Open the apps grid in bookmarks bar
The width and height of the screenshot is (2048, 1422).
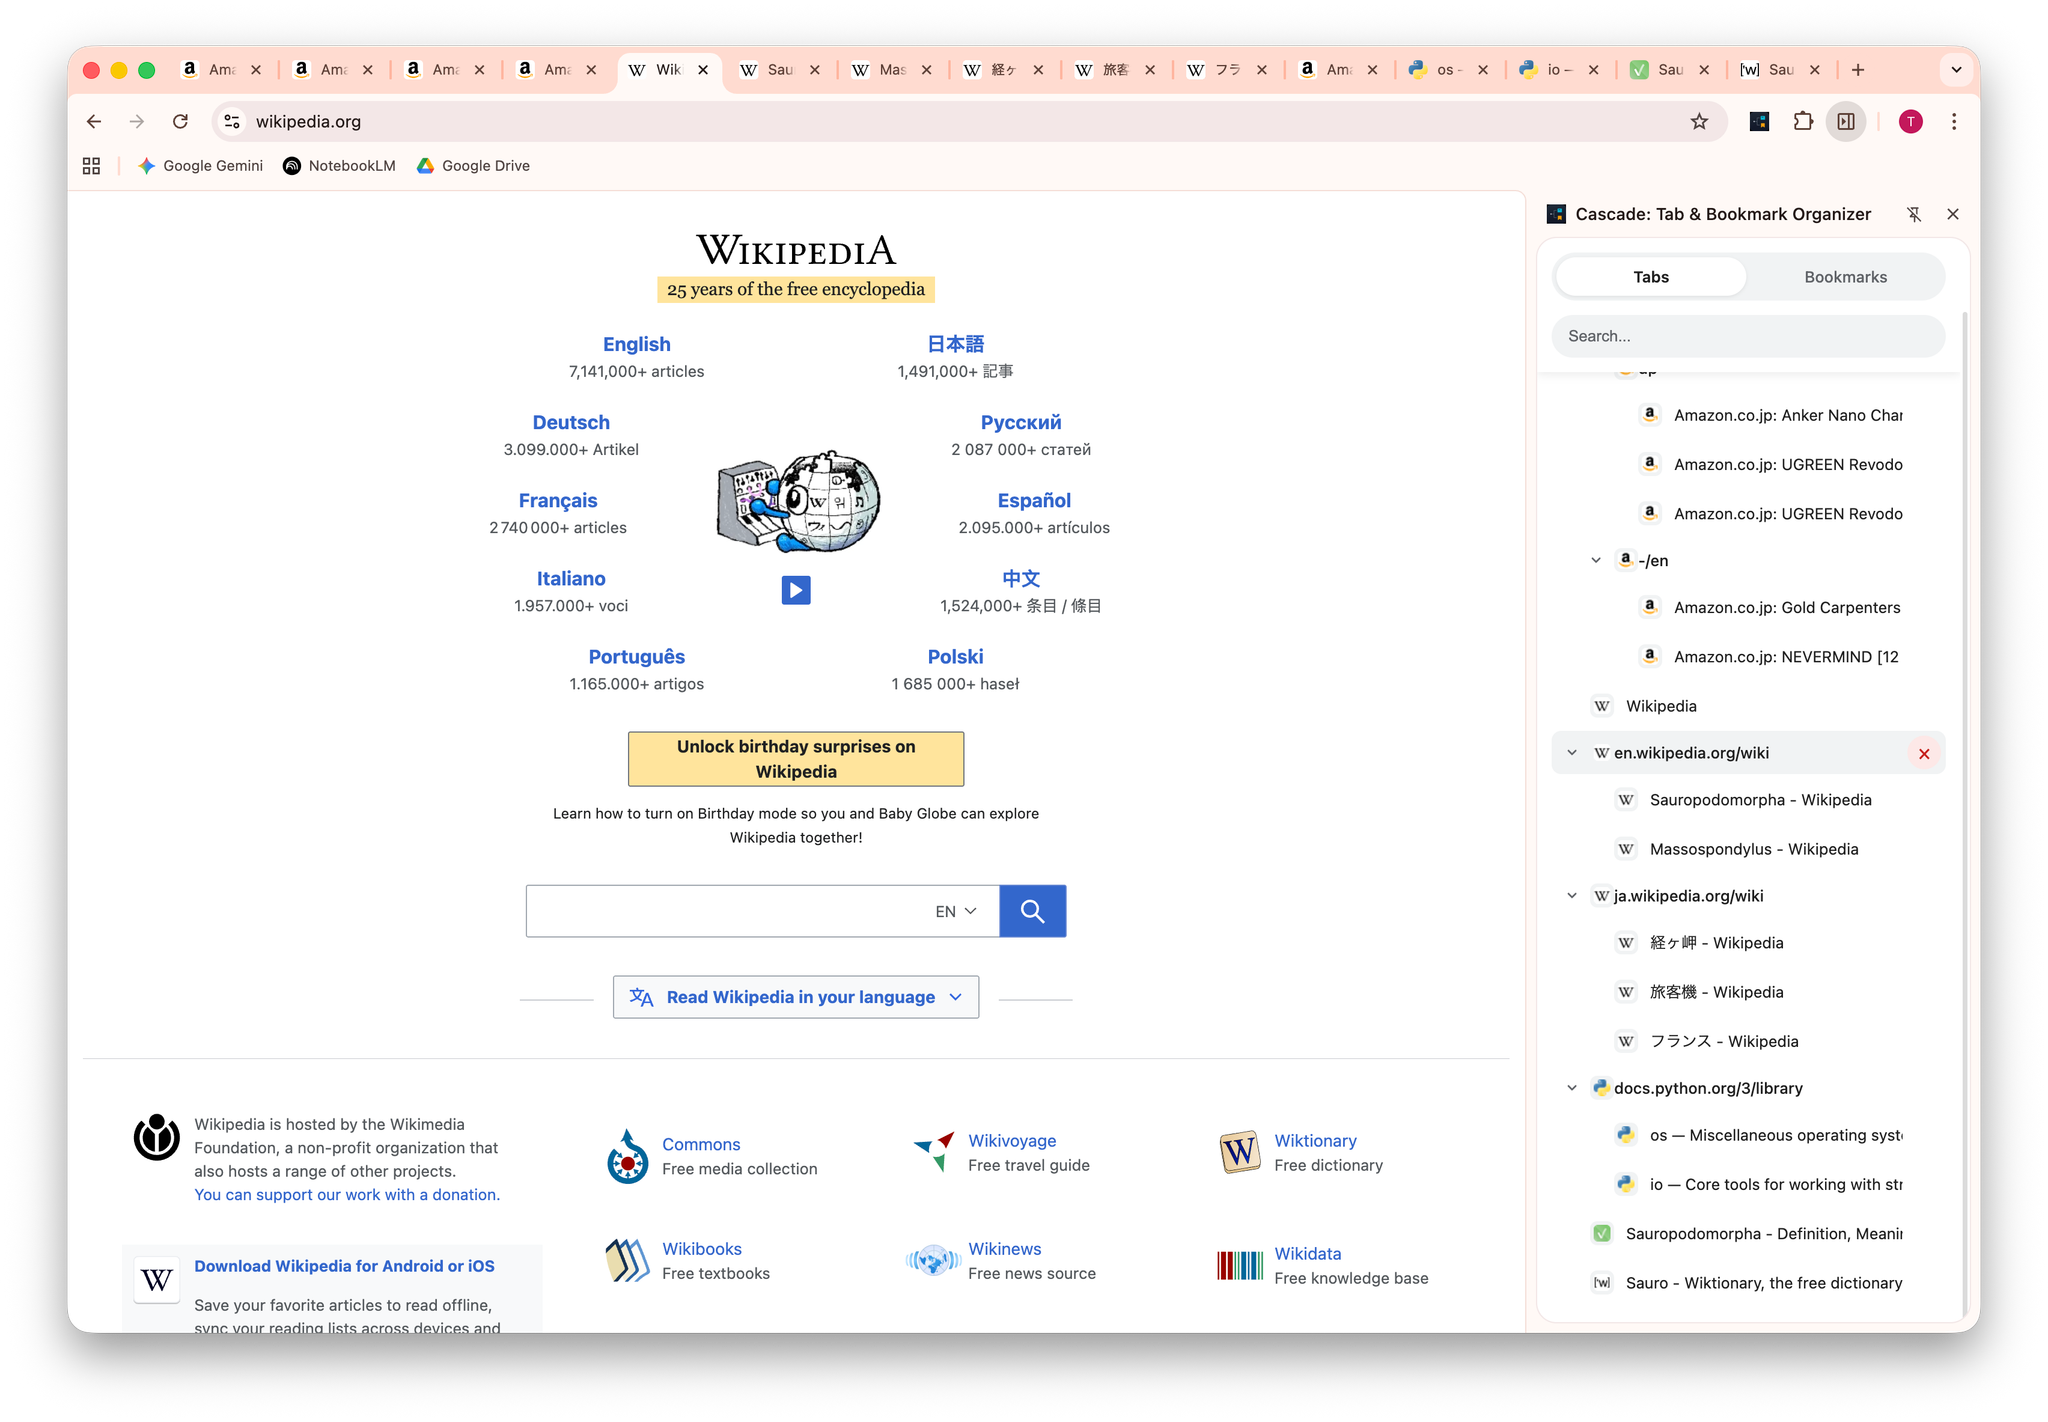pyautogui.click(x=91, y=166)
